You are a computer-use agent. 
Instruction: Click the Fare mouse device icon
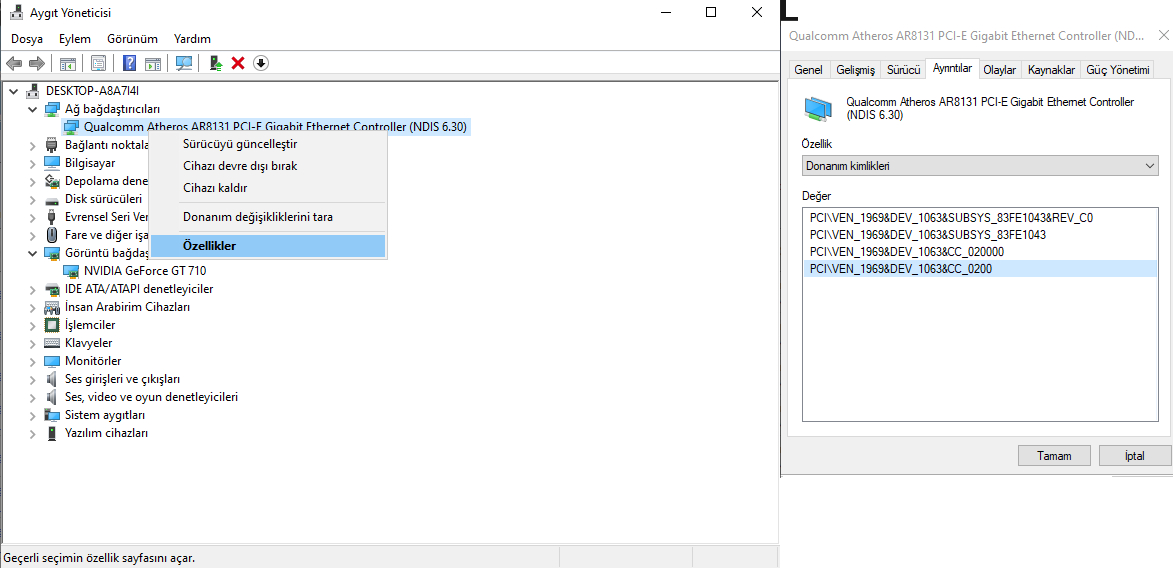(x=52, y=235)
